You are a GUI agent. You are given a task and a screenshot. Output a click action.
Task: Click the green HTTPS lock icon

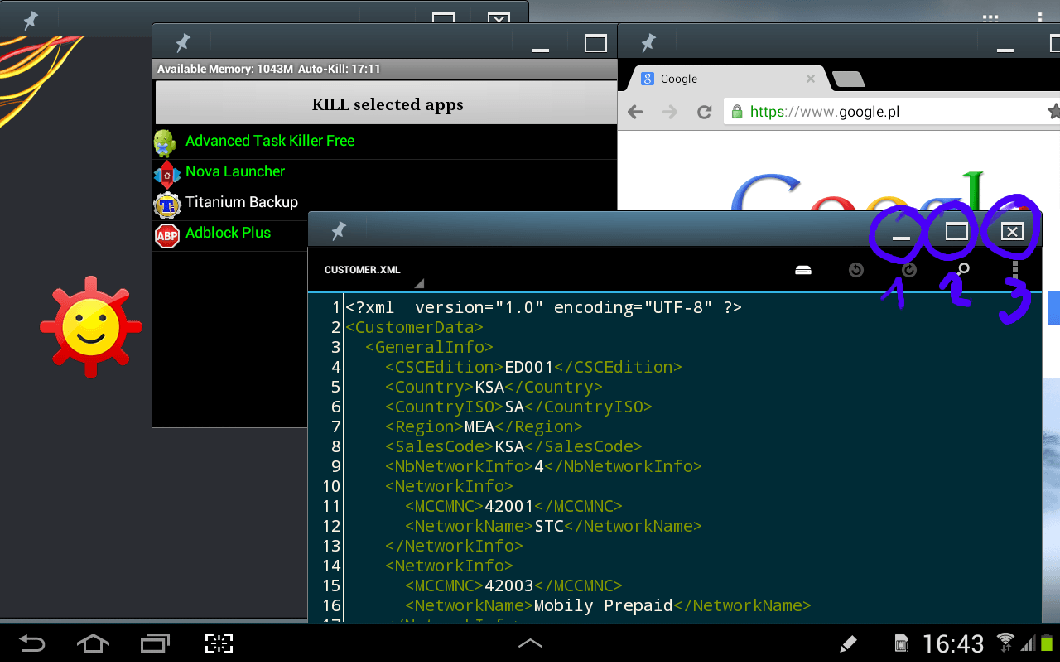click(x=737, y=112)
